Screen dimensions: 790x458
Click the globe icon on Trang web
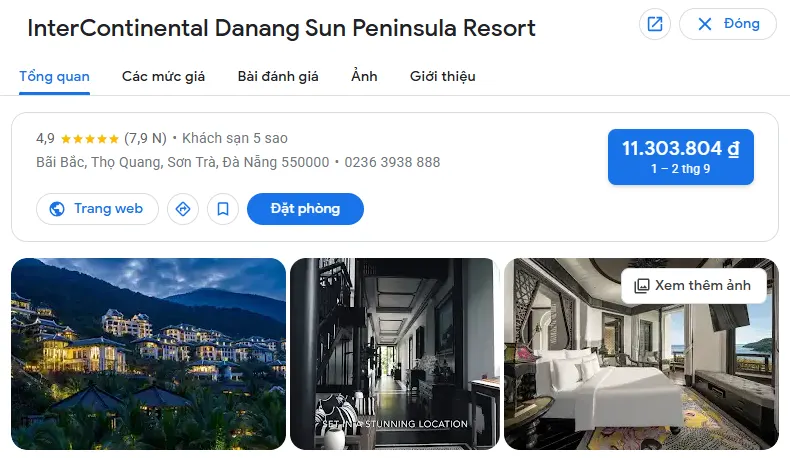click(57, 209)
